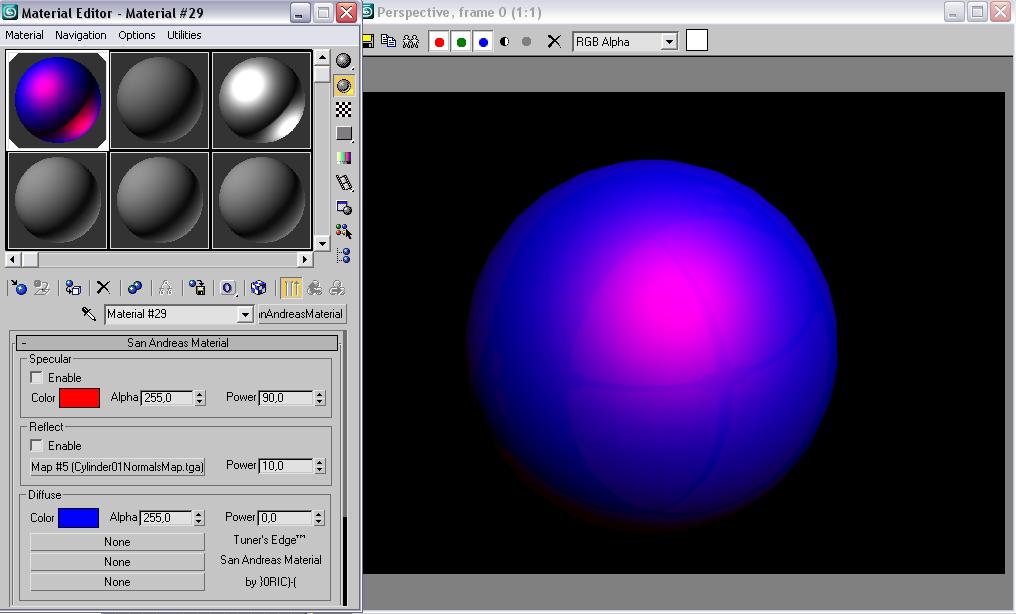This screenshot has height=614, width=1016.
Task: Click the Specular Alpha 255,0 field
Action: click(167, 398)
